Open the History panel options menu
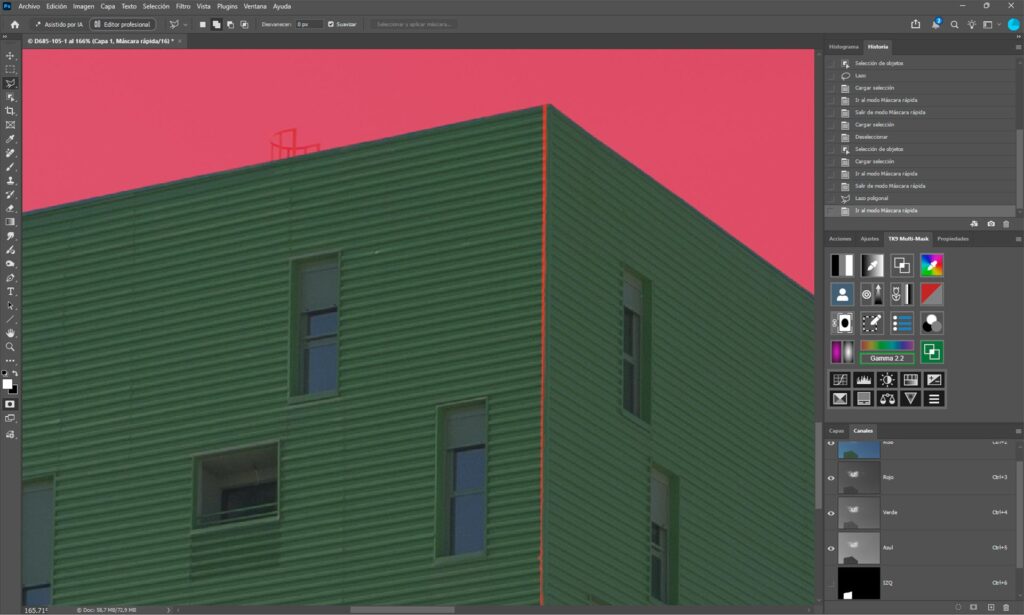This screenshot has width=1024, height=615. pos(1017,47)
